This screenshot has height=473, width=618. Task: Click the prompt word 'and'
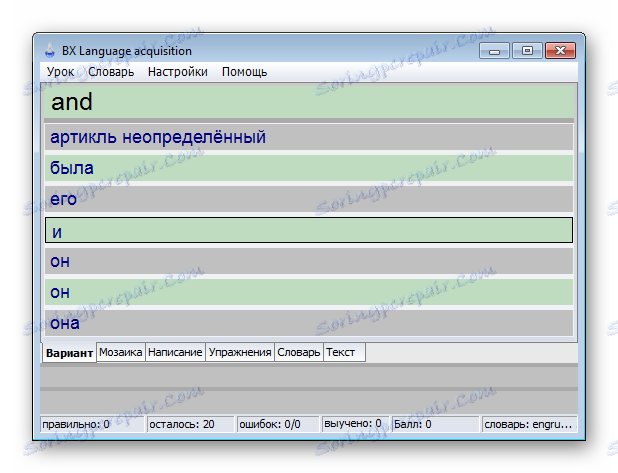pos(72,102)
